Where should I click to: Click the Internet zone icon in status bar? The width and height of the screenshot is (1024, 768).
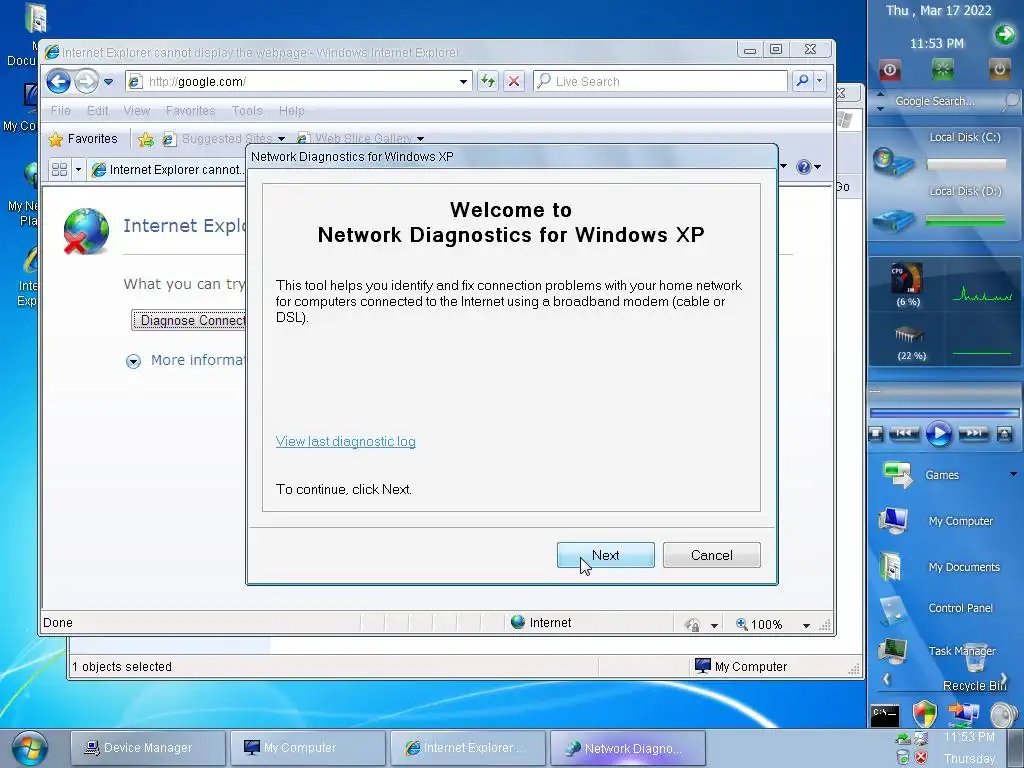(518, 622)
